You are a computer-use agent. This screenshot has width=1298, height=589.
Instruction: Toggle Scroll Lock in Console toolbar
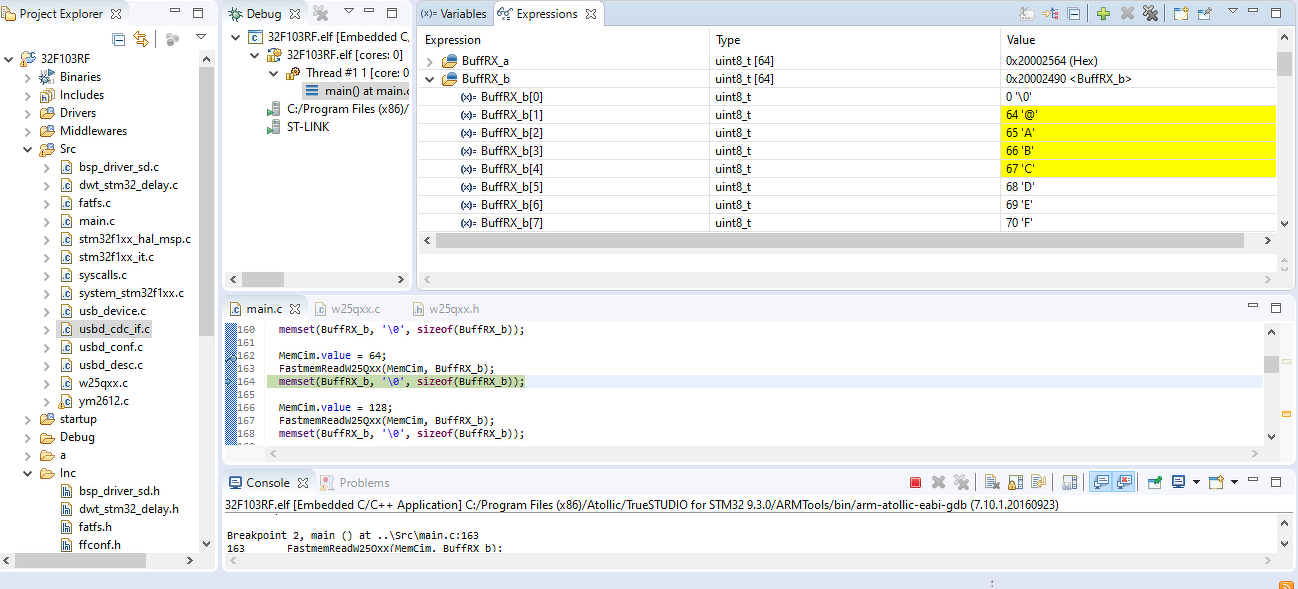[x=1015, y=482]
